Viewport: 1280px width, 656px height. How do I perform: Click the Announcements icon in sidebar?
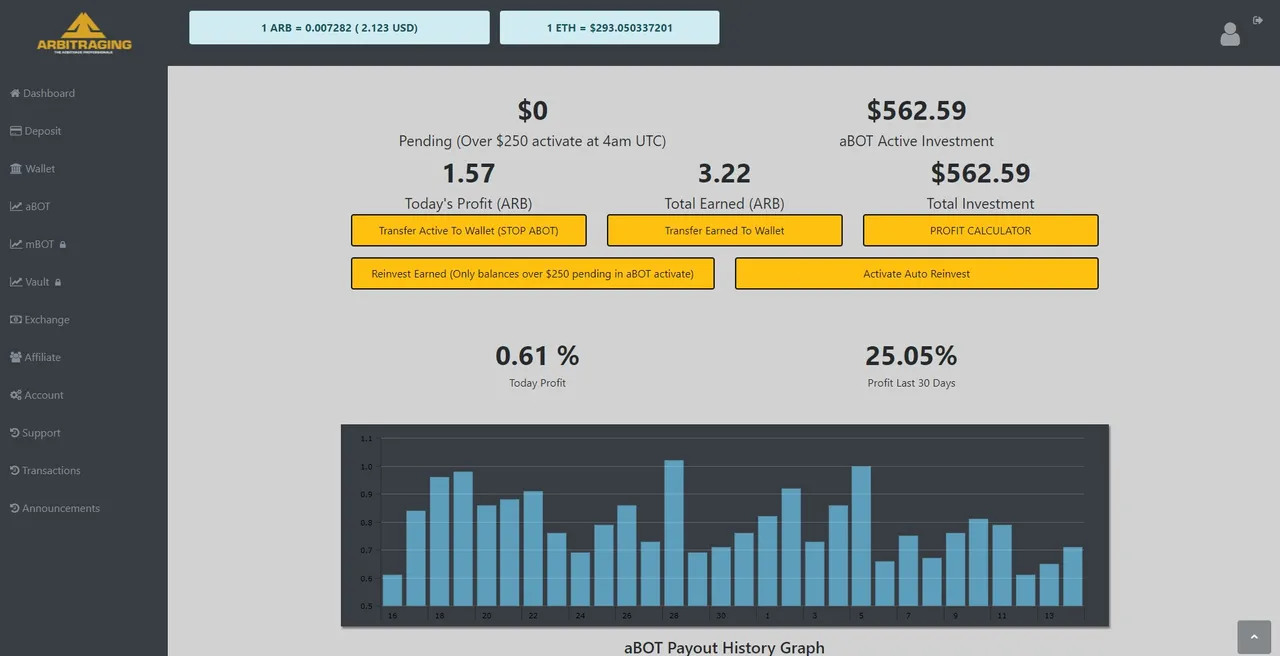click(15, 508)
